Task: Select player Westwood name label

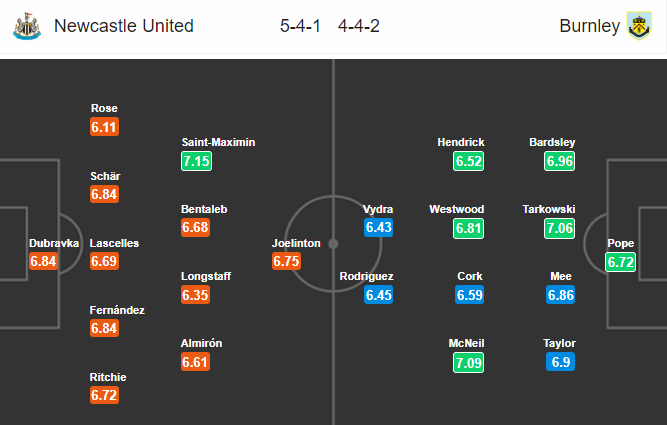Action: (x=456, y=209)
